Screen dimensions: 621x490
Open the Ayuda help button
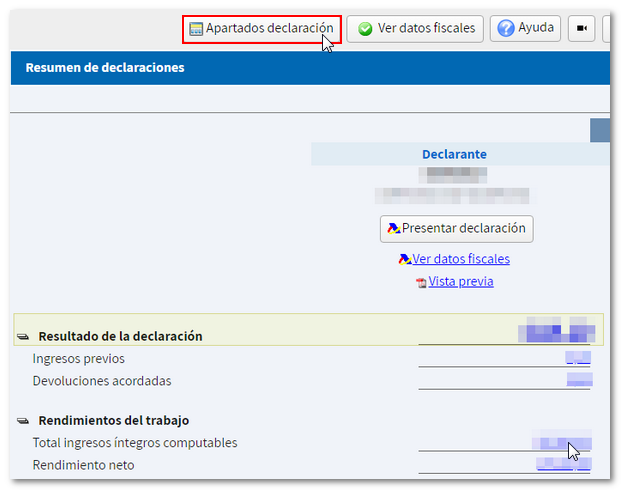[526, 29]
